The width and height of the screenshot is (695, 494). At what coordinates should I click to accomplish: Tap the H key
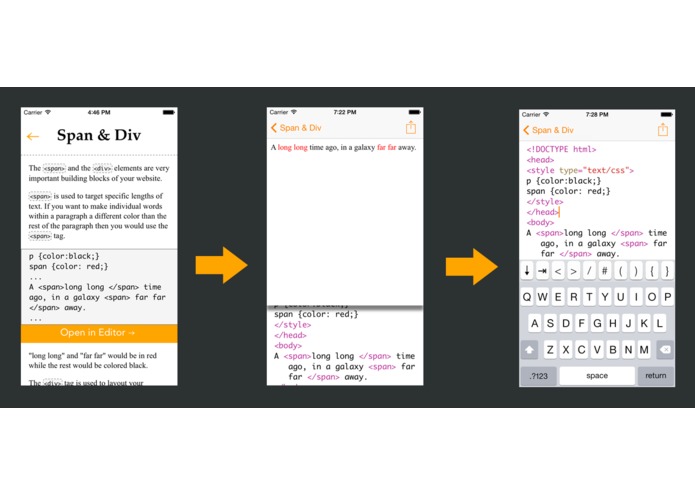tap(613, 323)
